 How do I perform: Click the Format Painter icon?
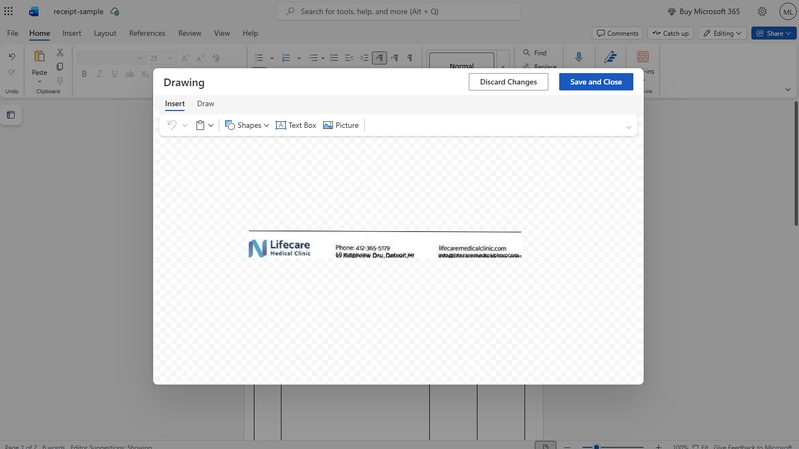coord(60,81)
